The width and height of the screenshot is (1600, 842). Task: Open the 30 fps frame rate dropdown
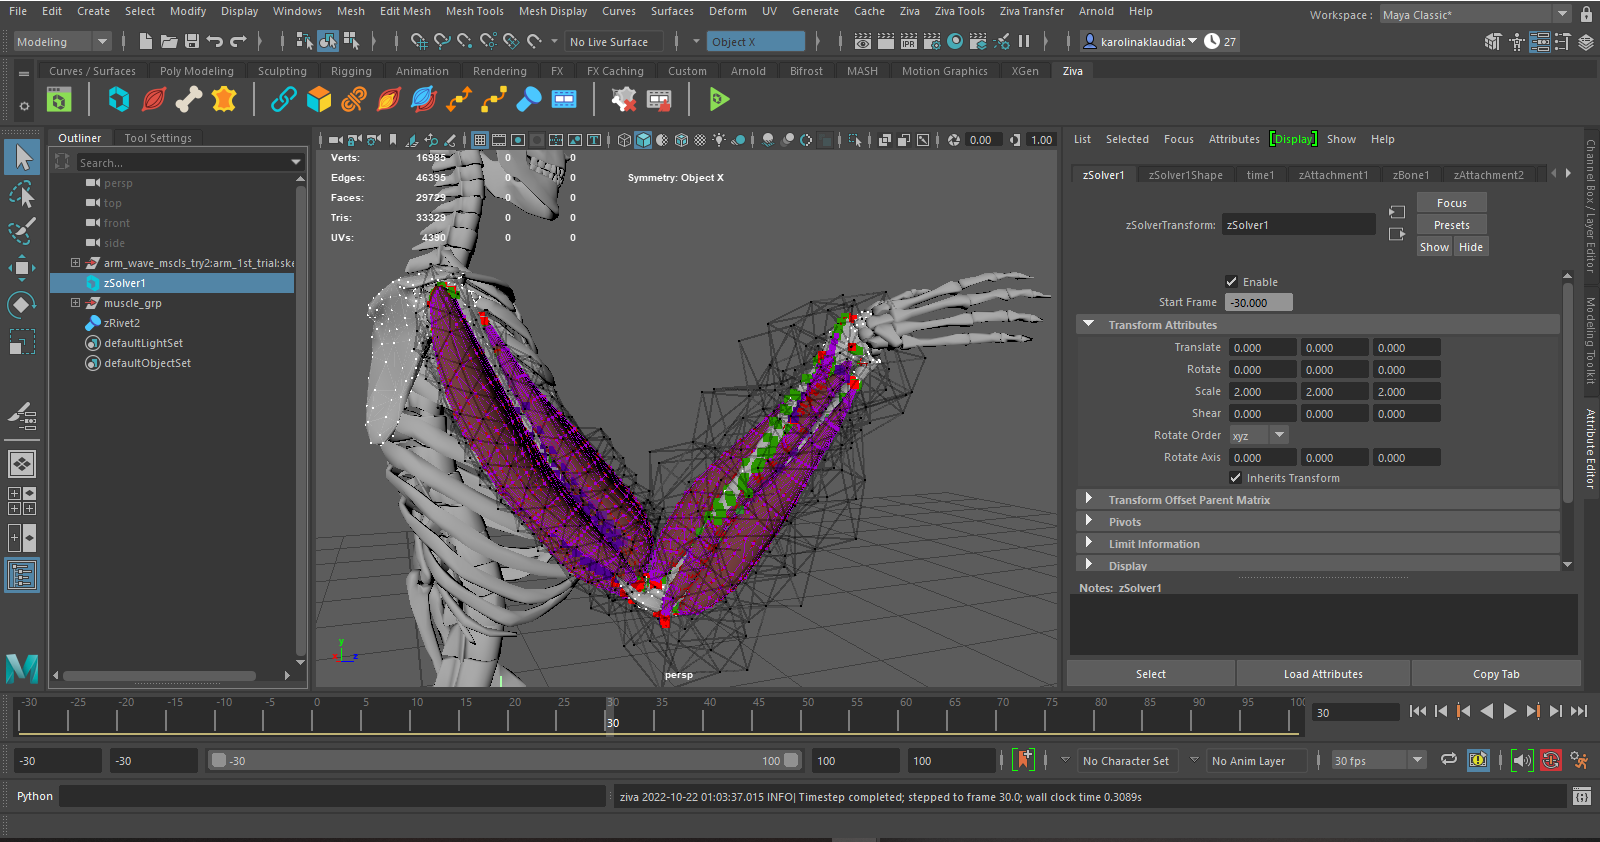[x=1378, y=761]
